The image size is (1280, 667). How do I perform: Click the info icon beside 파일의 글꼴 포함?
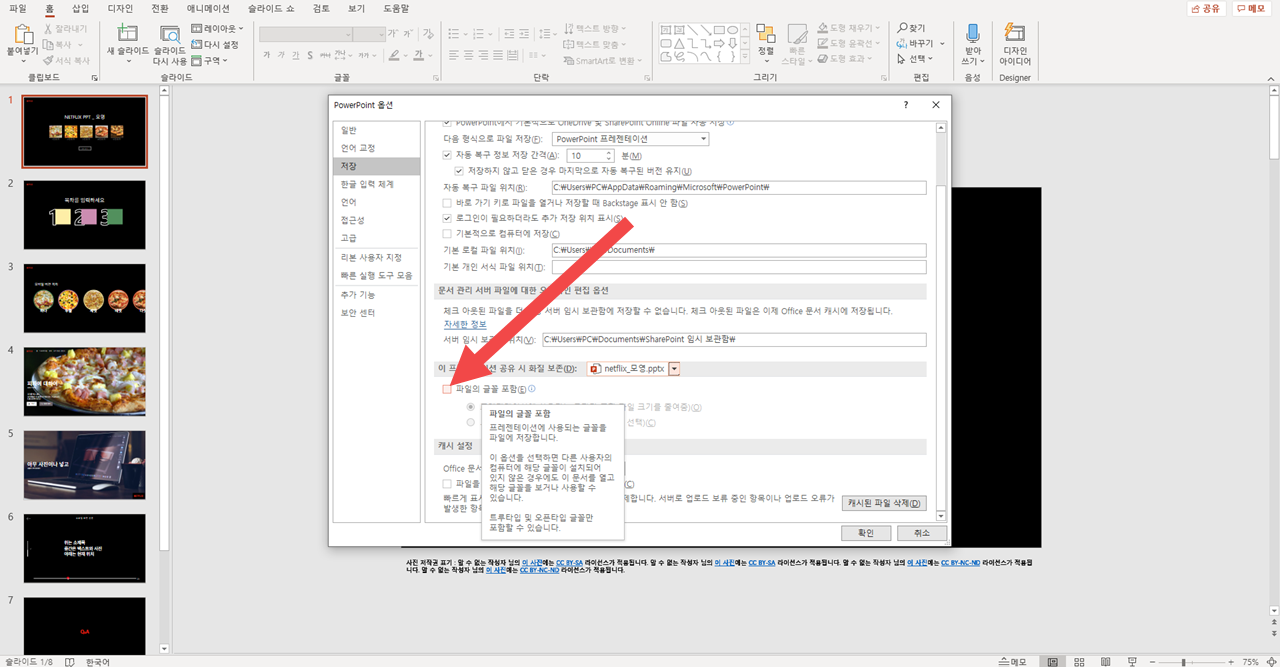[532, 389]
